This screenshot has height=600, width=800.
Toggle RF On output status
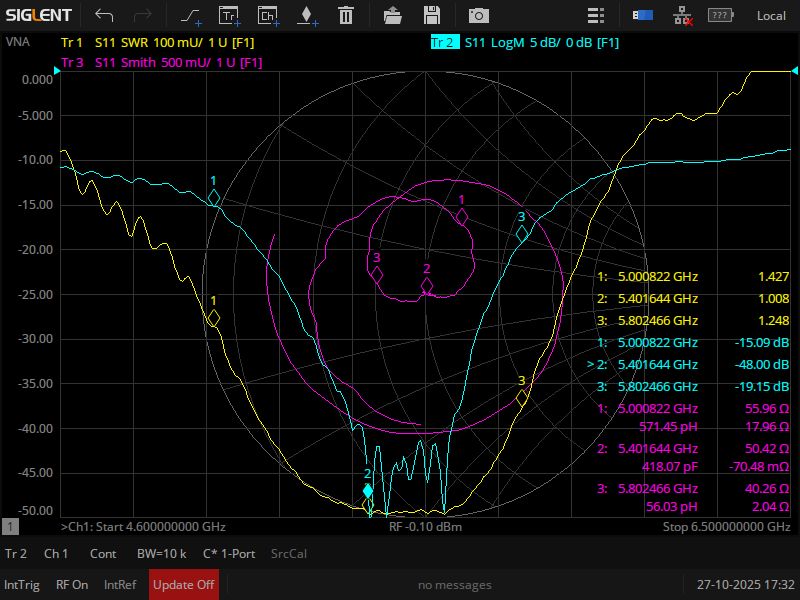72,585
